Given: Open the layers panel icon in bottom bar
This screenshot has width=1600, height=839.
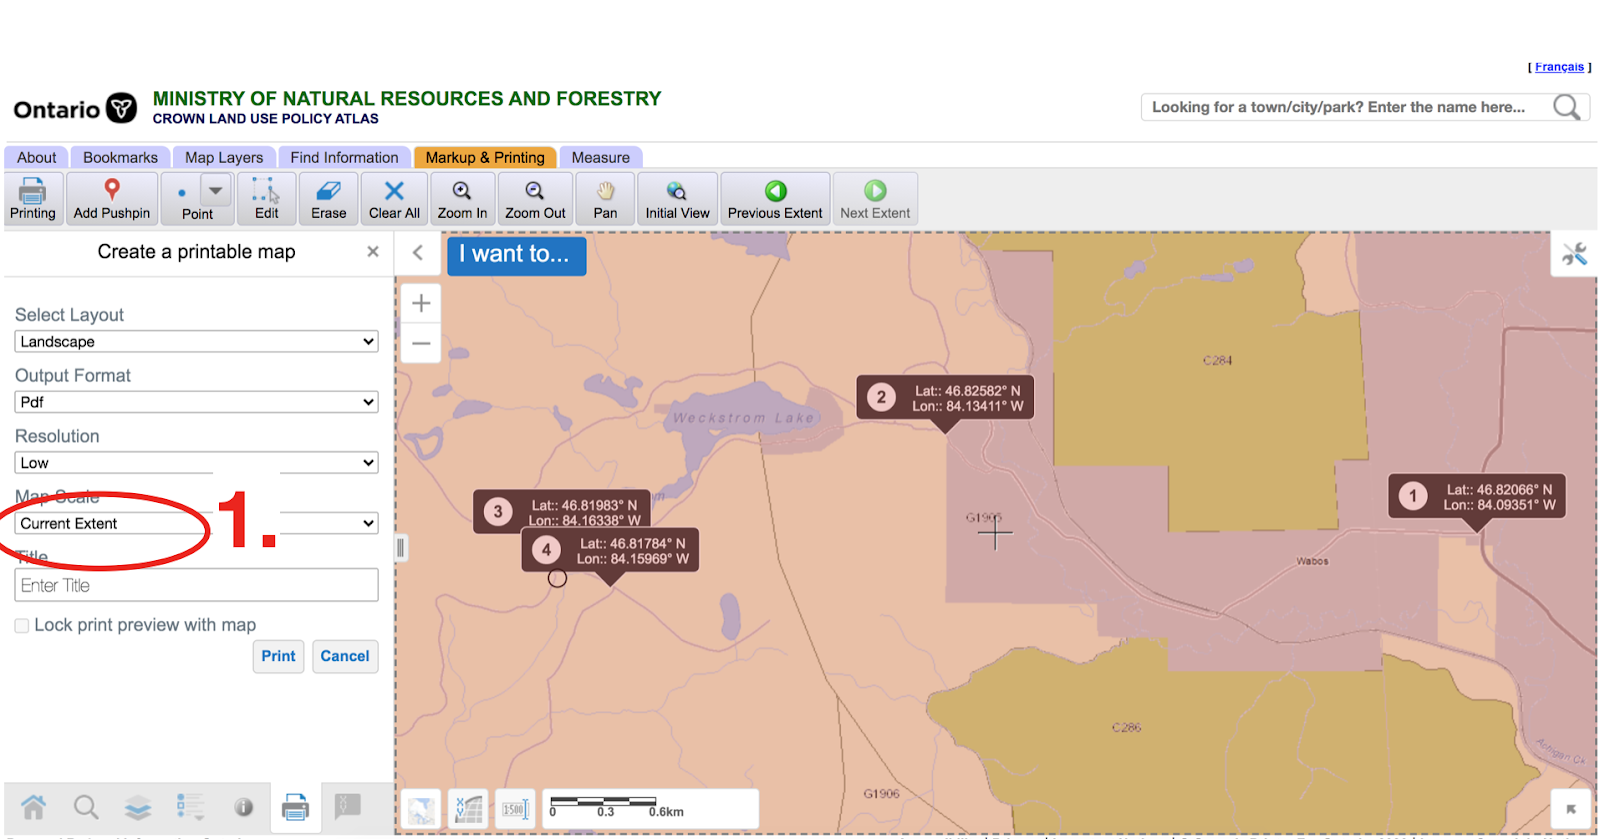Looking at the screenshot, I should coord(138,807).
